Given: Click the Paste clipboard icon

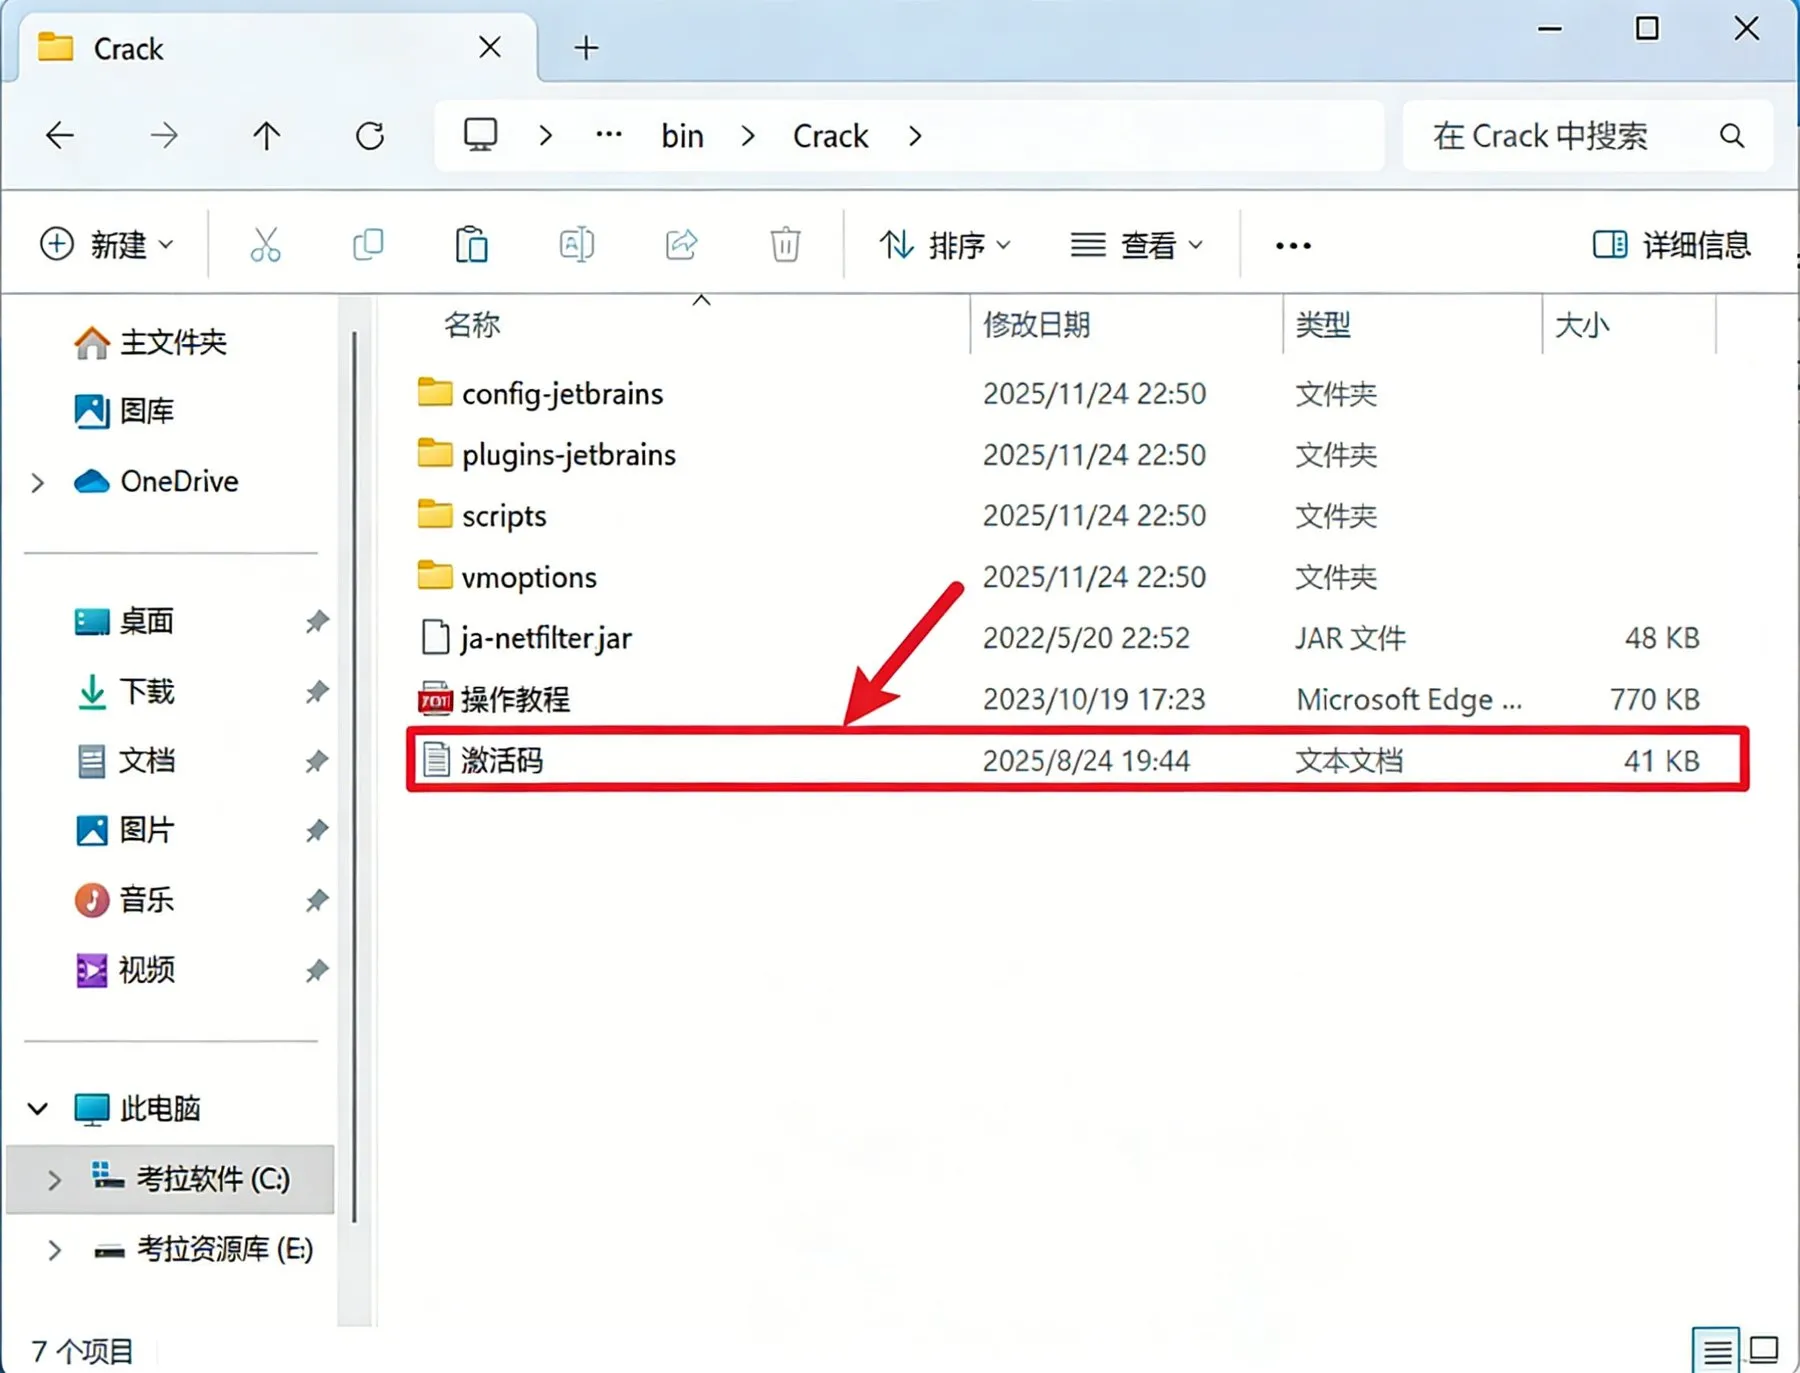Looking at the screenshot, I should [x=471, y=245].
